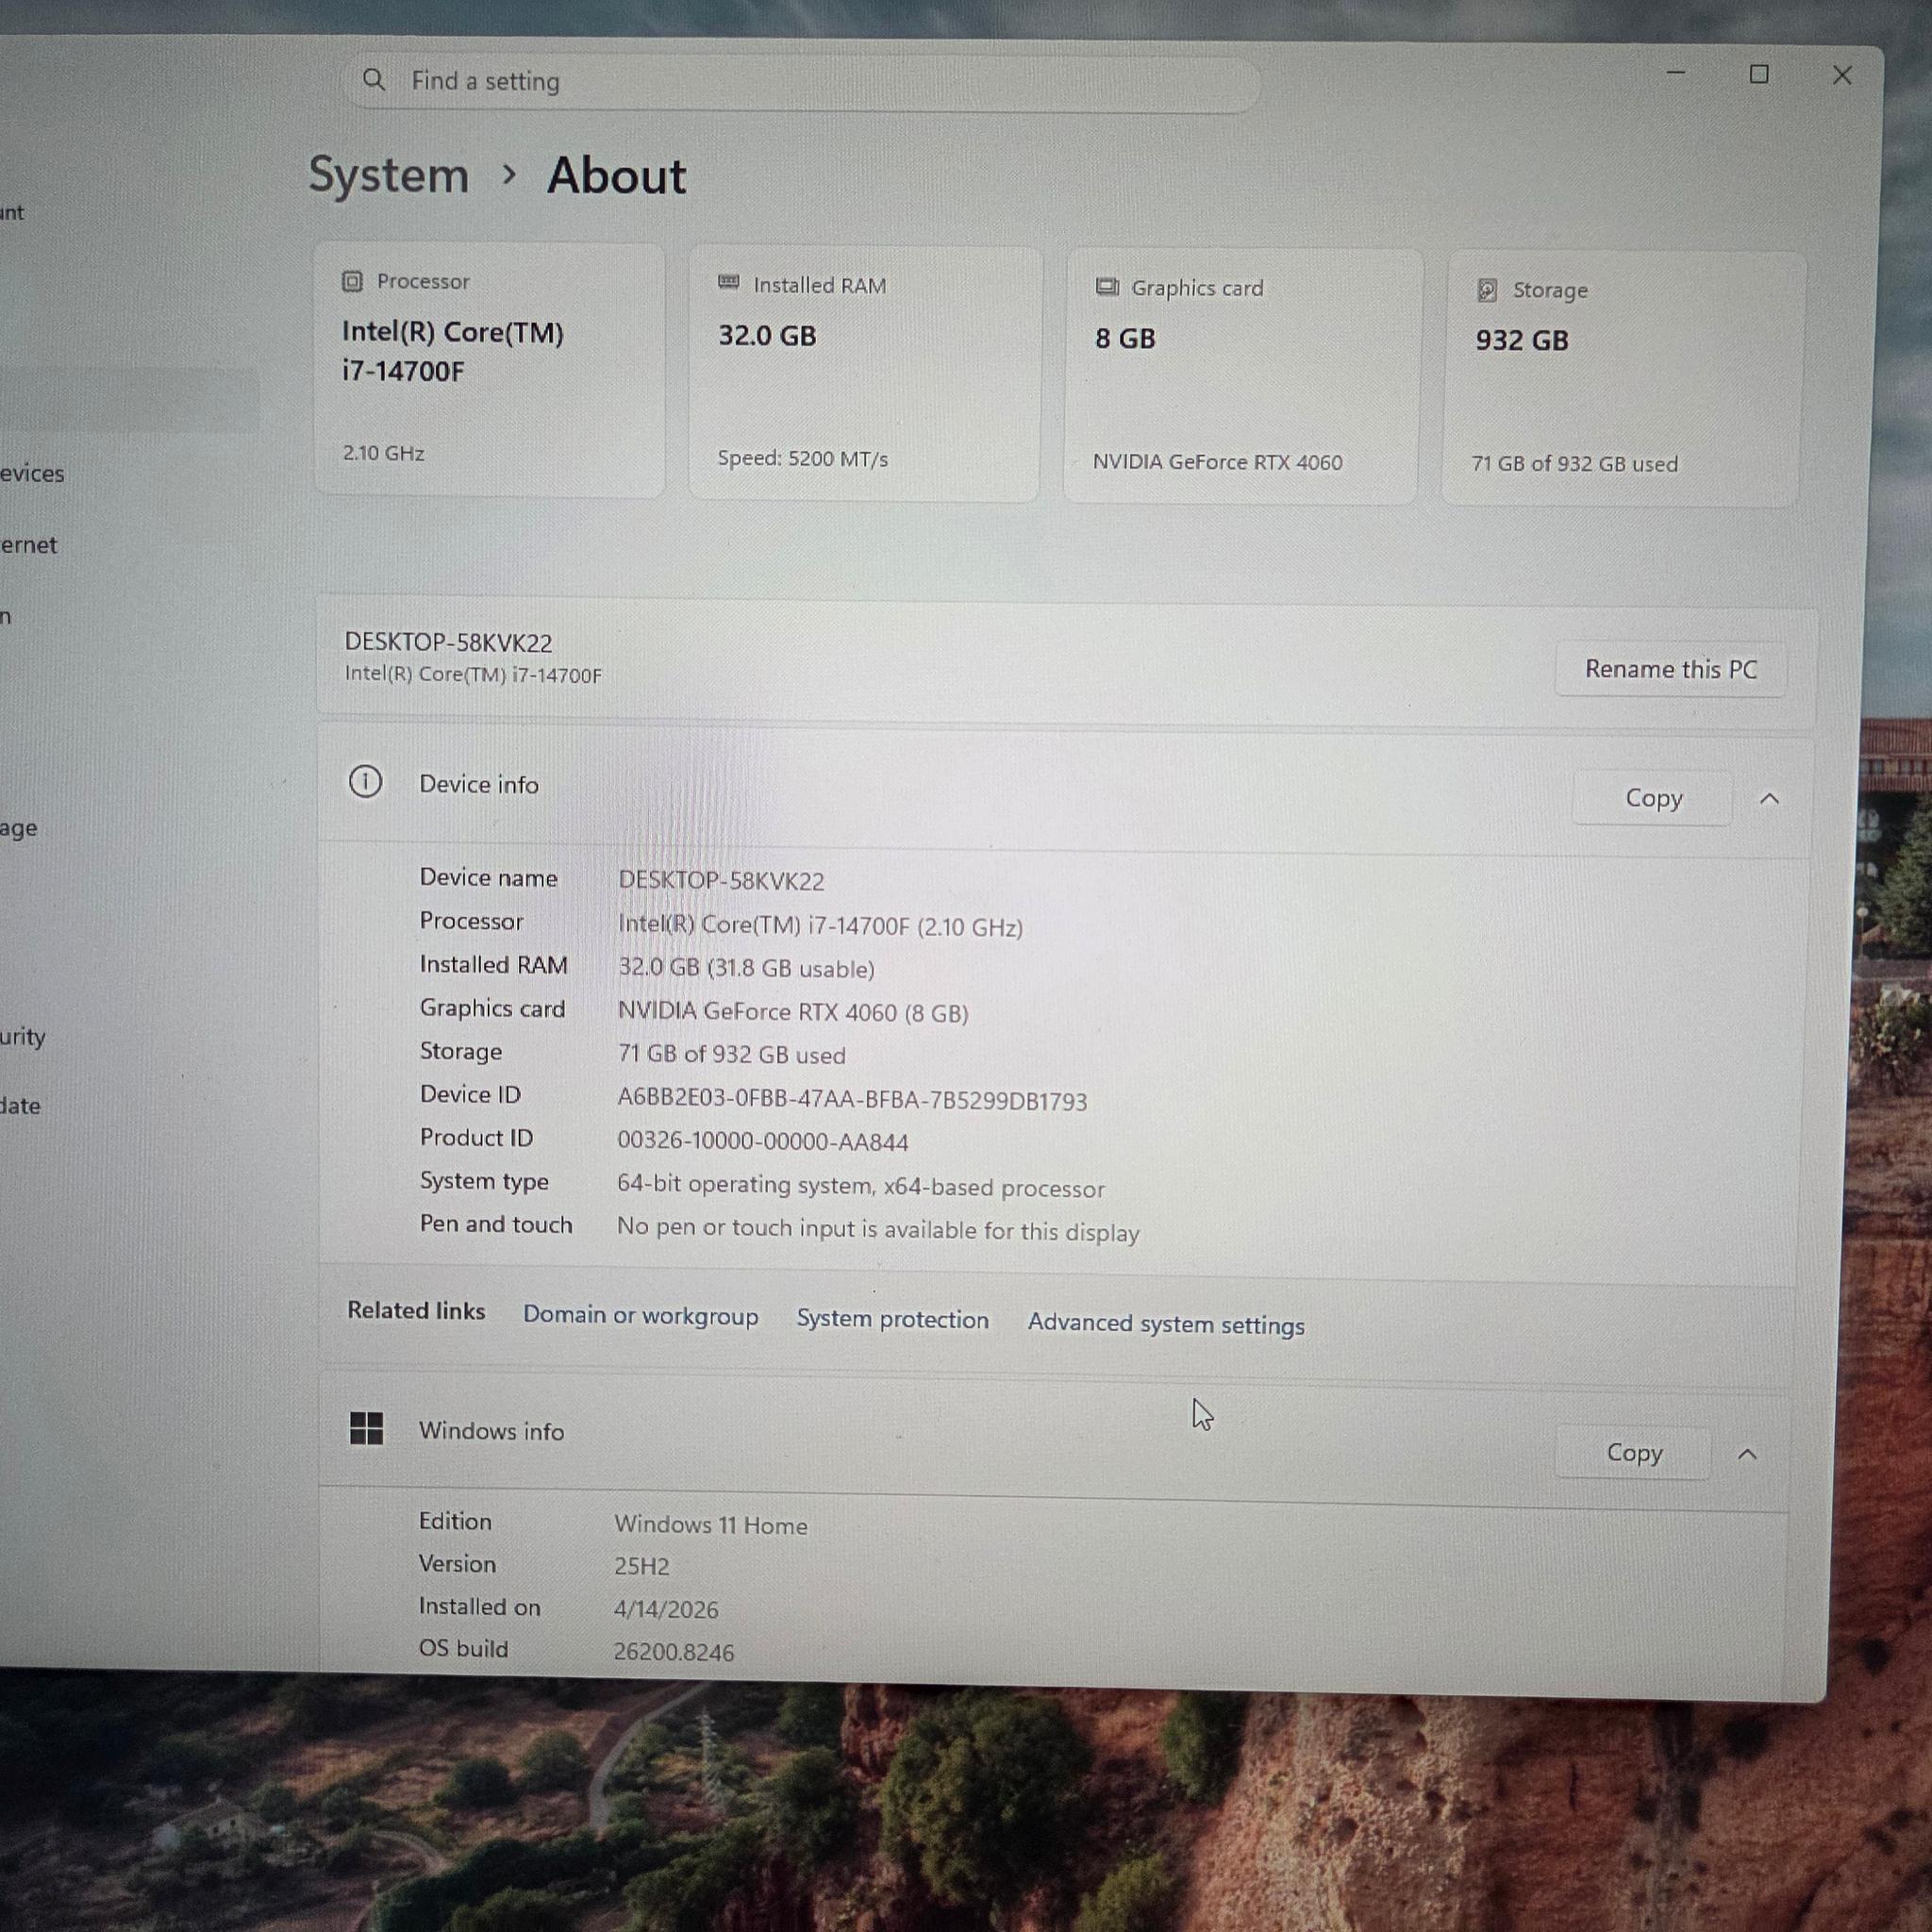1932x1932 pixels.
Task: Click '71 GB of 932 GB used' on Storage card
Action: (1574, 463)
